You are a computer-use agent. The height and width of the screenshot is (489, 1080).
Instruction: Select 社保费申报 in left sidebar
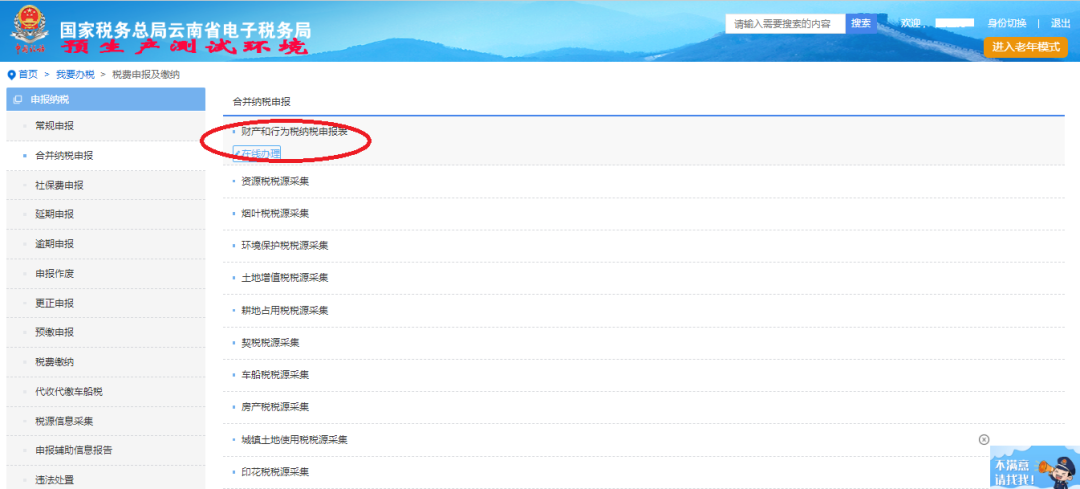click(59, 185)
